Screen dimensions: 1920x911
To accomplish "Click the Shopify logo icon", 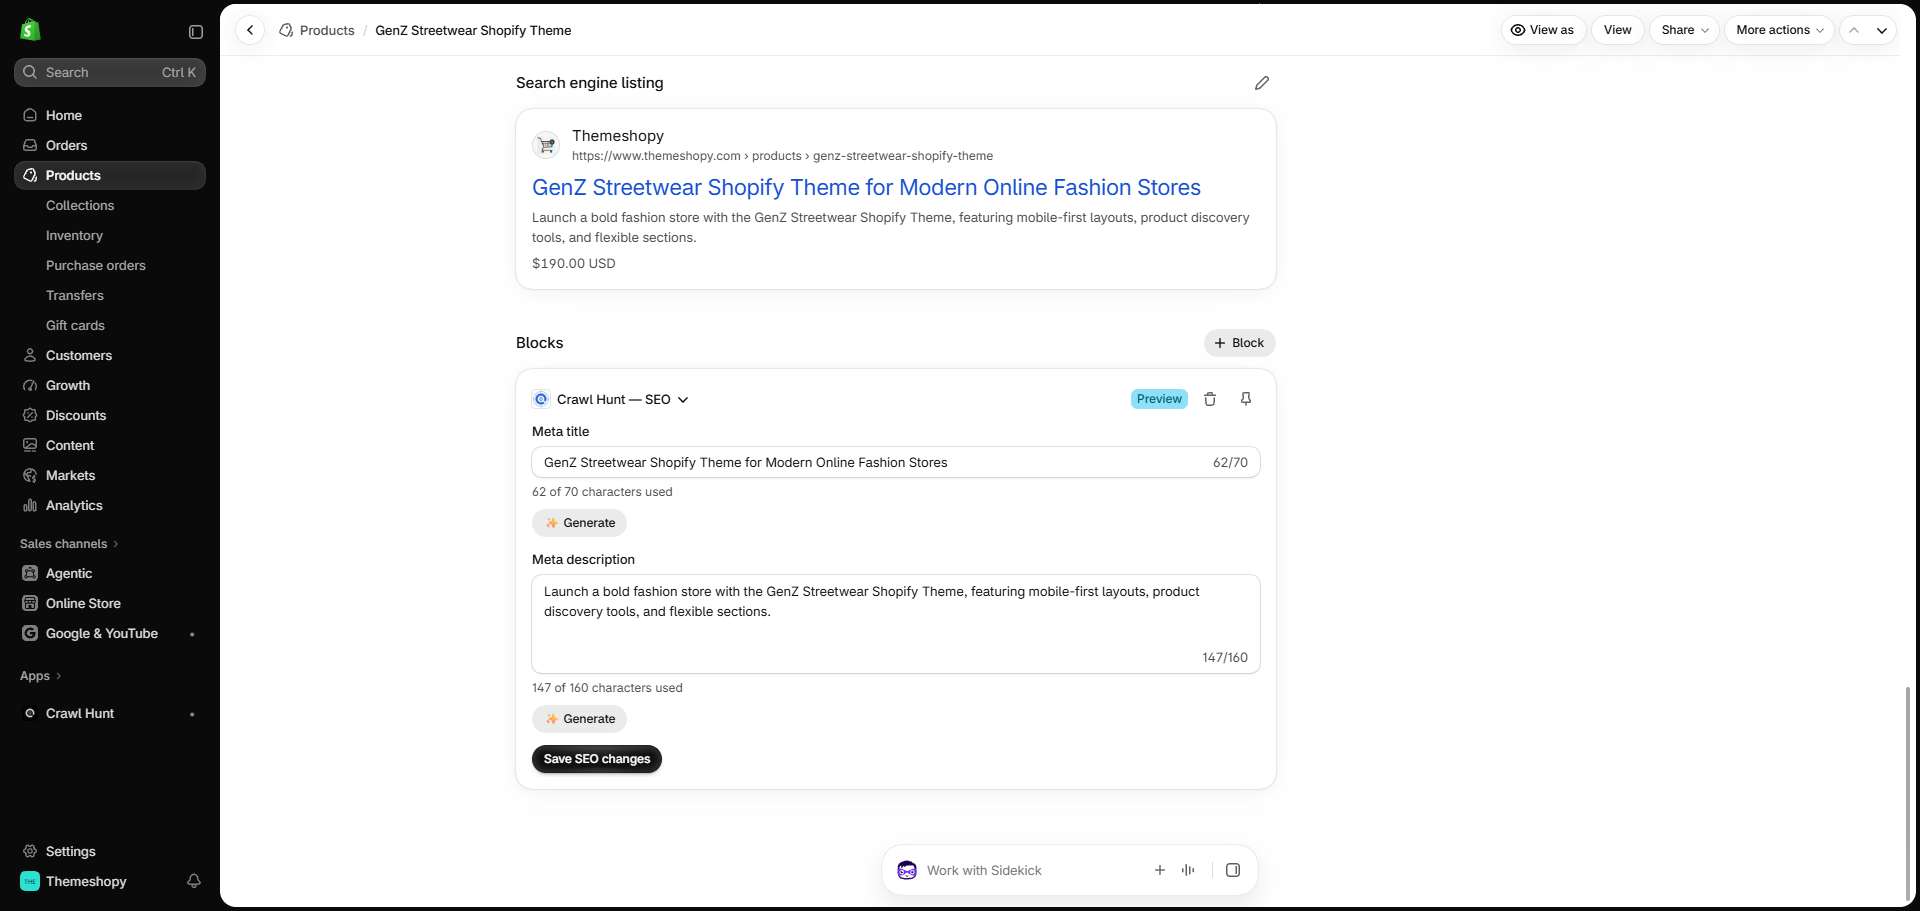I will (30, 30).
